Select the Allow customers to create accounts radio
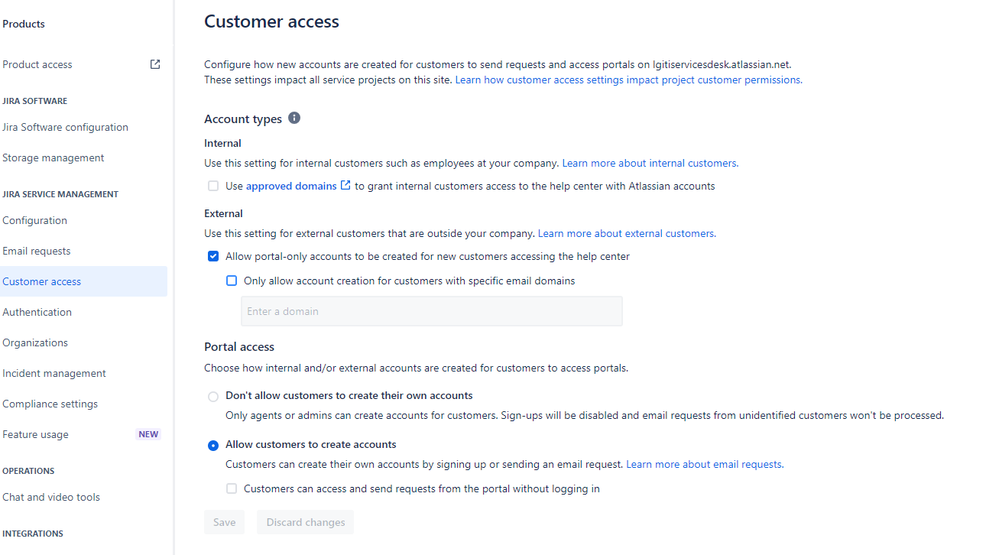The image size is (999, 555). tap(213, 445)
